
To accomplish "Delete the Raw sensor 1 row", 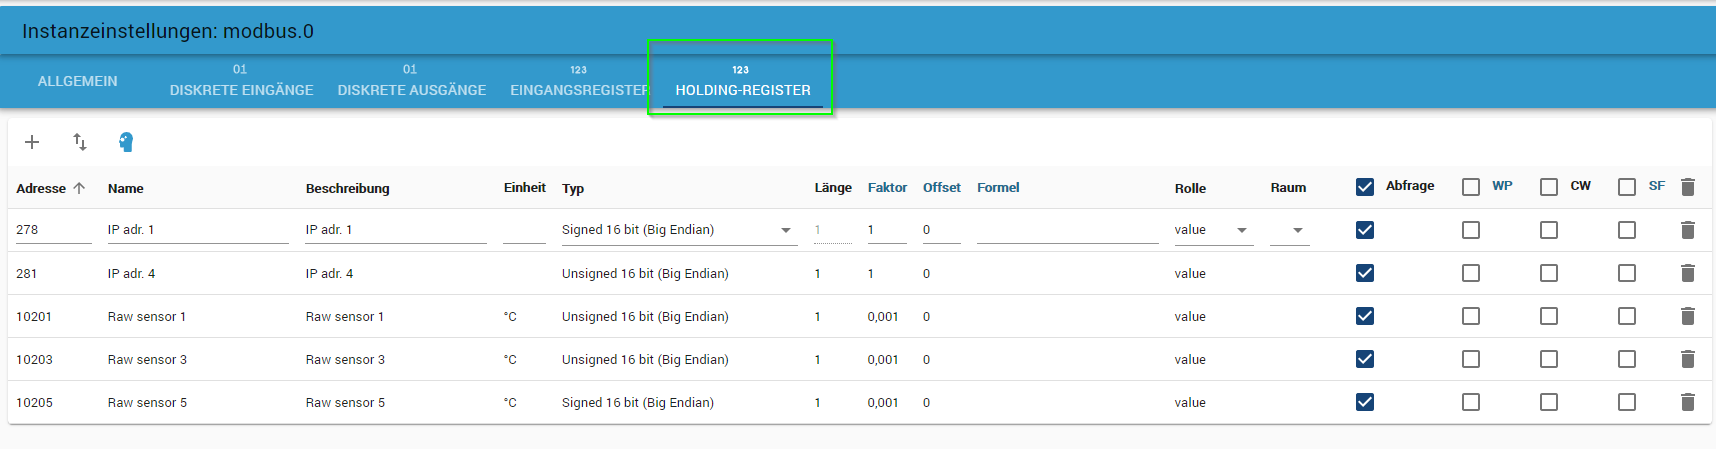I will tap(1687, 316).
